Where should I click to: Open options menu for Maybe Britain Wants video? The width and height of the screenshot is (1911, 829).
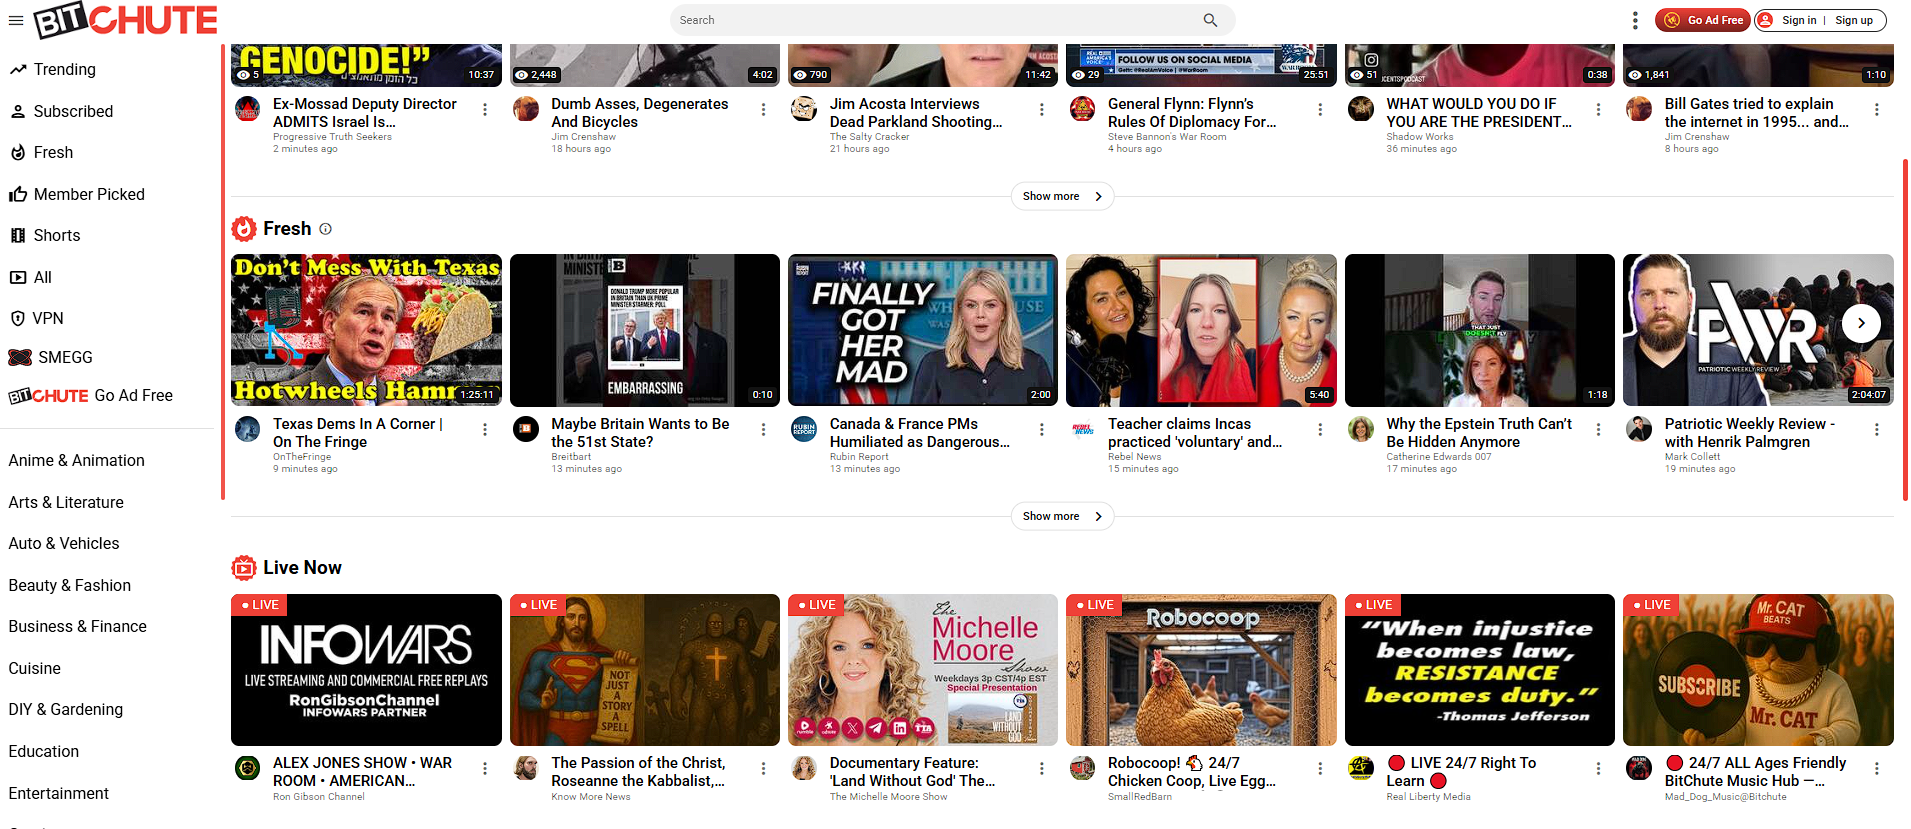(763, 430)
